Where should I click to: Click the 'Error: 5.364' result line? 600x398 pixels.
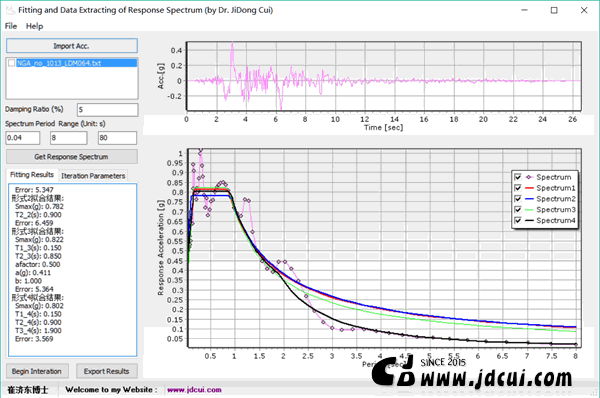point(34,289)
